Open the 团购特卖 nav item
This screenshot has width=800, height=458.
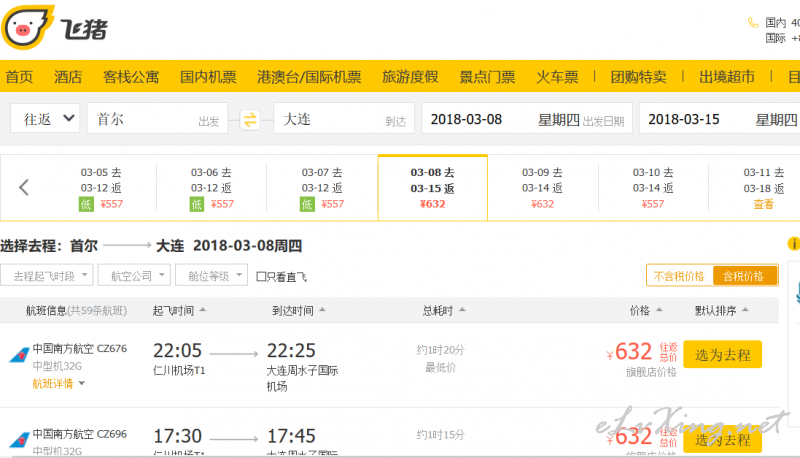[638, 77]
